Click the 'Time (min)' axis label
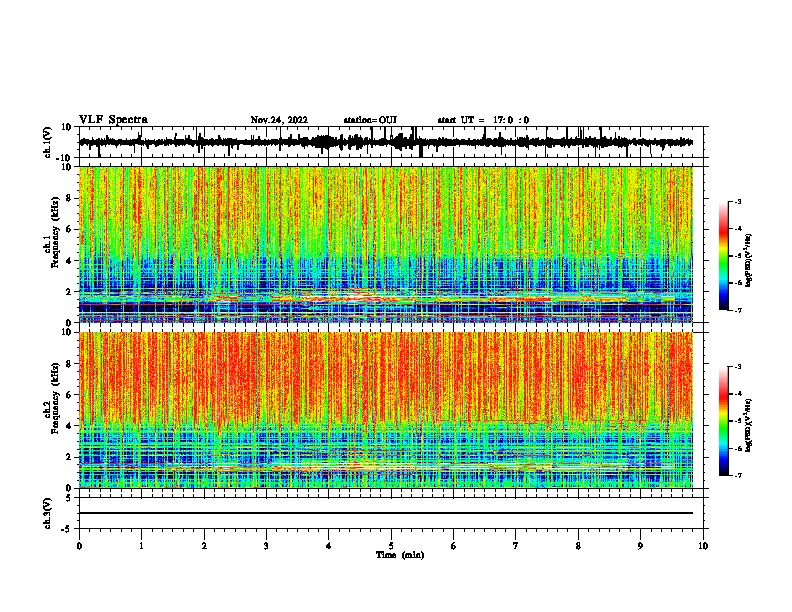This screenshot has height=612, width=792. pyautogui.click(x=400, y=555)
